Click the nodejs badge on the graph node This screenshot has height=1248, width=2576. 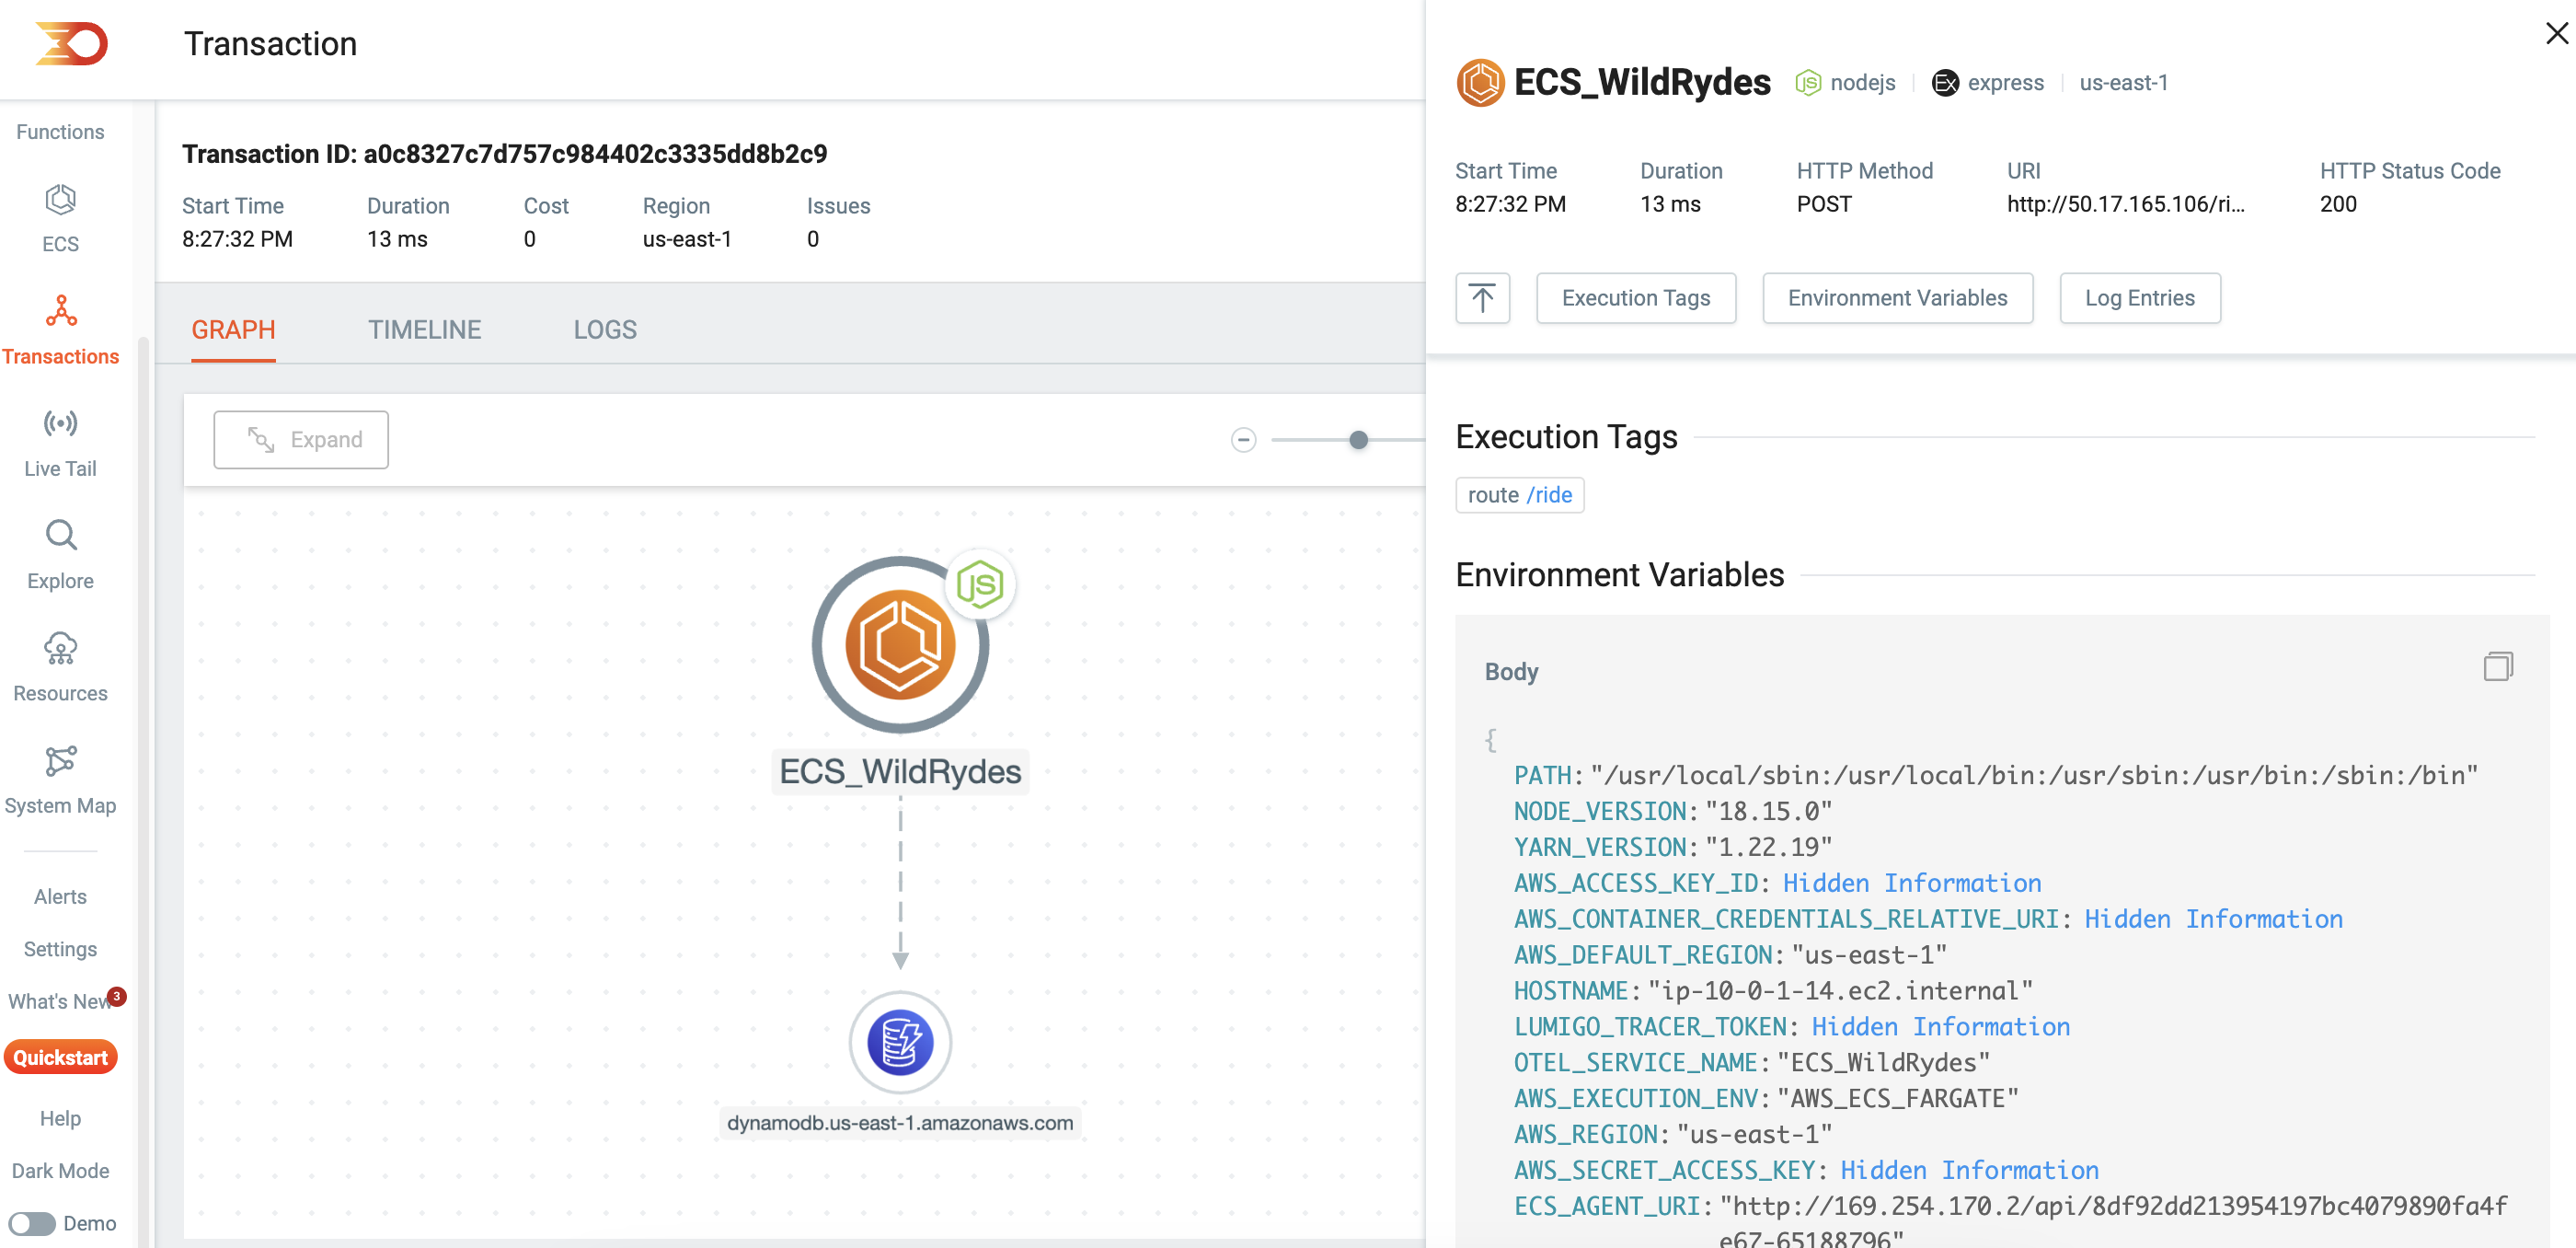click(x=980, y=585)
